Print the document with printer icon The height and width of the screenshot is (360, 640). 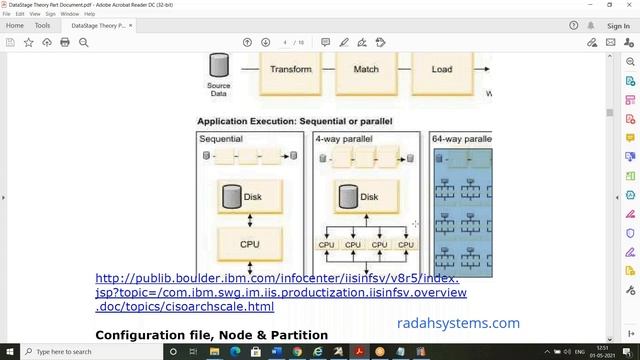65,42
